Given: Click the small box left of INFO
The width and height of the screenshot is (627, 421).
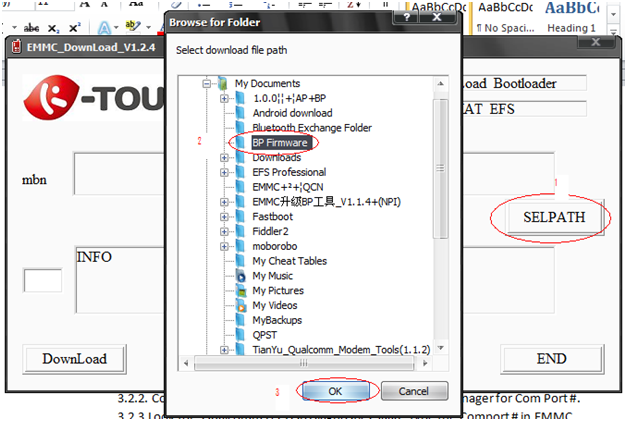Looking at the screenshot, I should [43, 280].
